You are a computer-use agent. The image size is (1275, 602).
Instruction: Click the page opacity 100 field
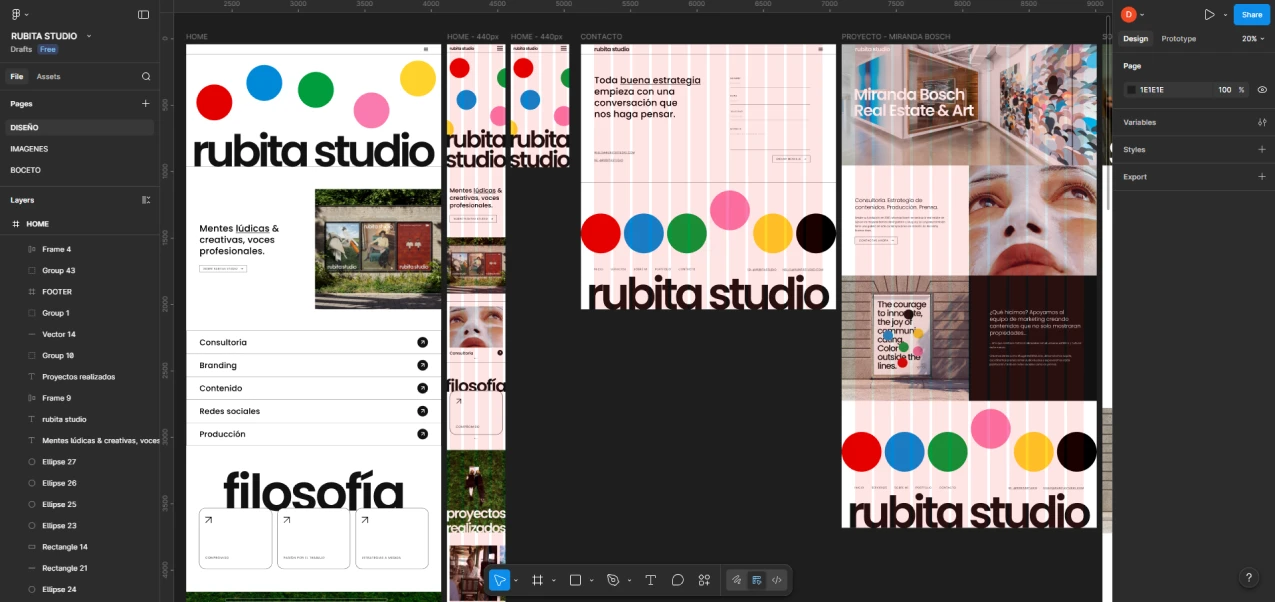[x=1224, y=90]
